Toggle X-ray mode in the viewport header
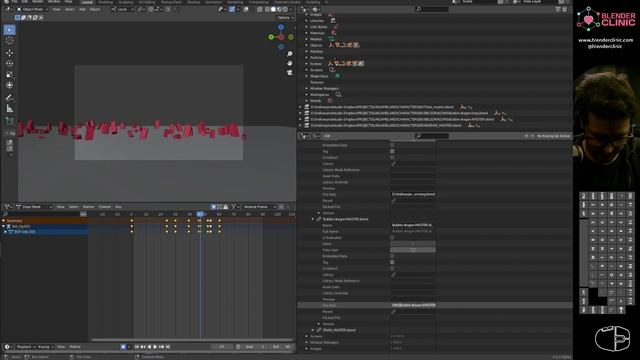Image resolution: width=640 pixels, height=360 pixels. click(260, 9)
